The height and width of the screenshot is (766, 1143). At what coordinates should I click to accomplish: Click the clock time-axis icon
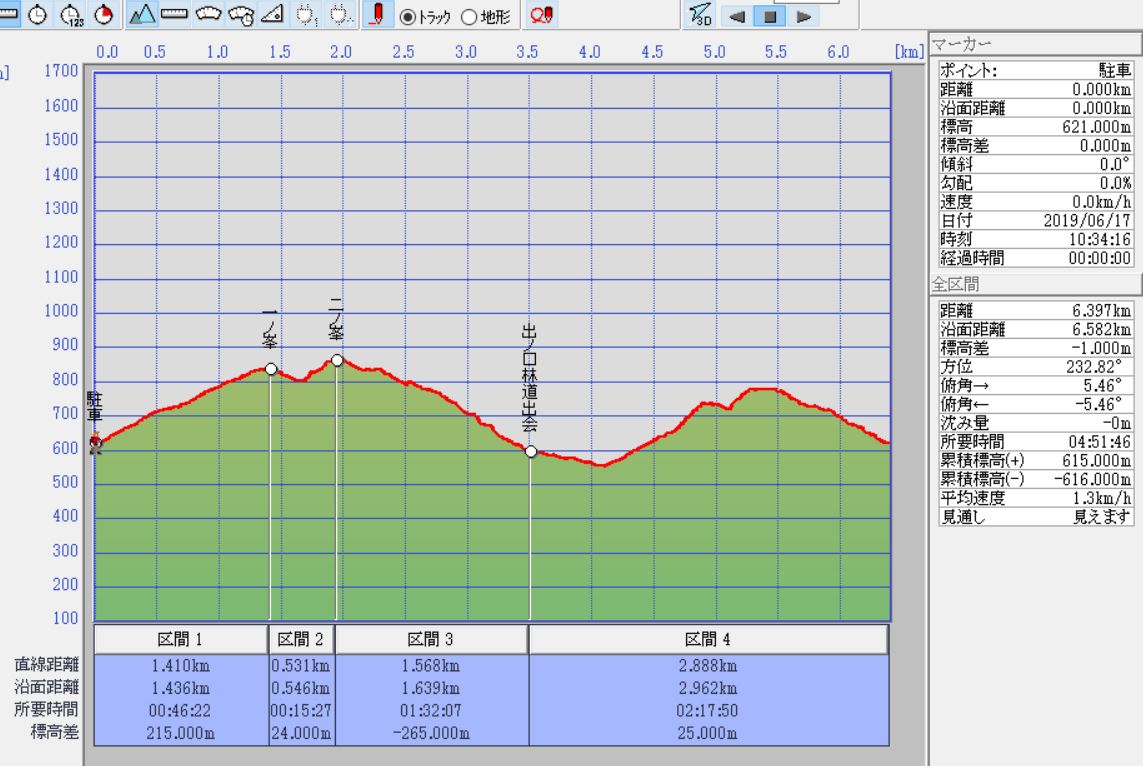37,15
